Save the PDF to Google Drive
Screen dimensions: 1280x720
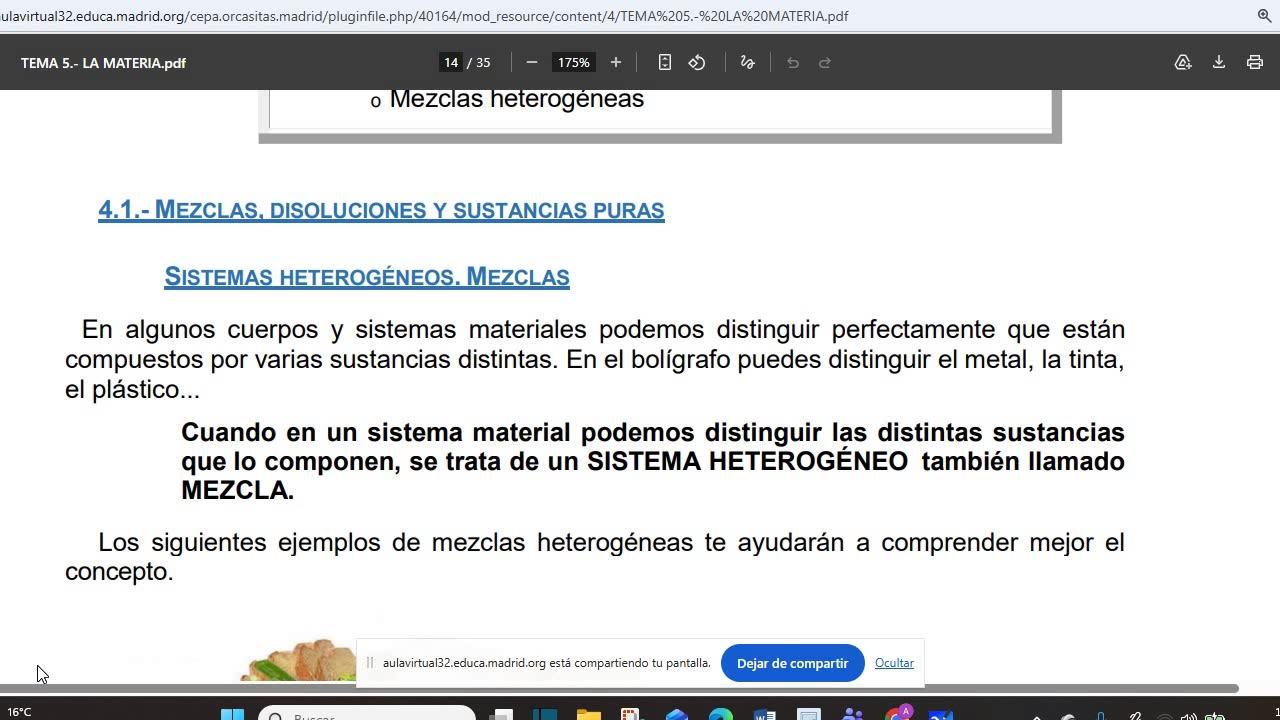(1183, 62)
